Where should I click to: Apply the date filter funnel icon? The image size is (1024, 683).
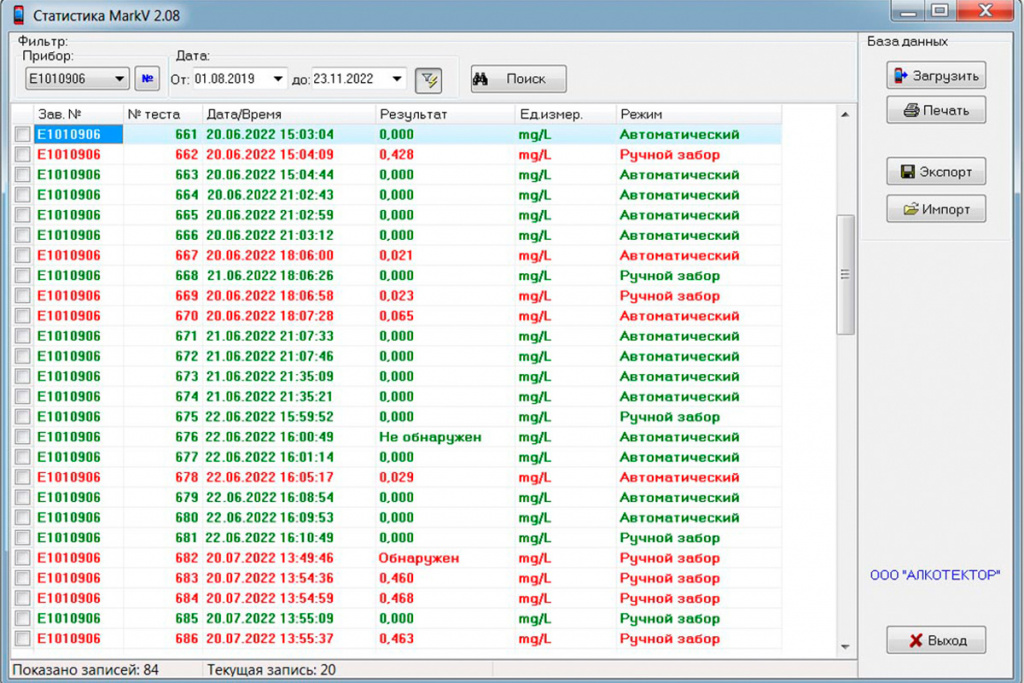tap(428, 80)
